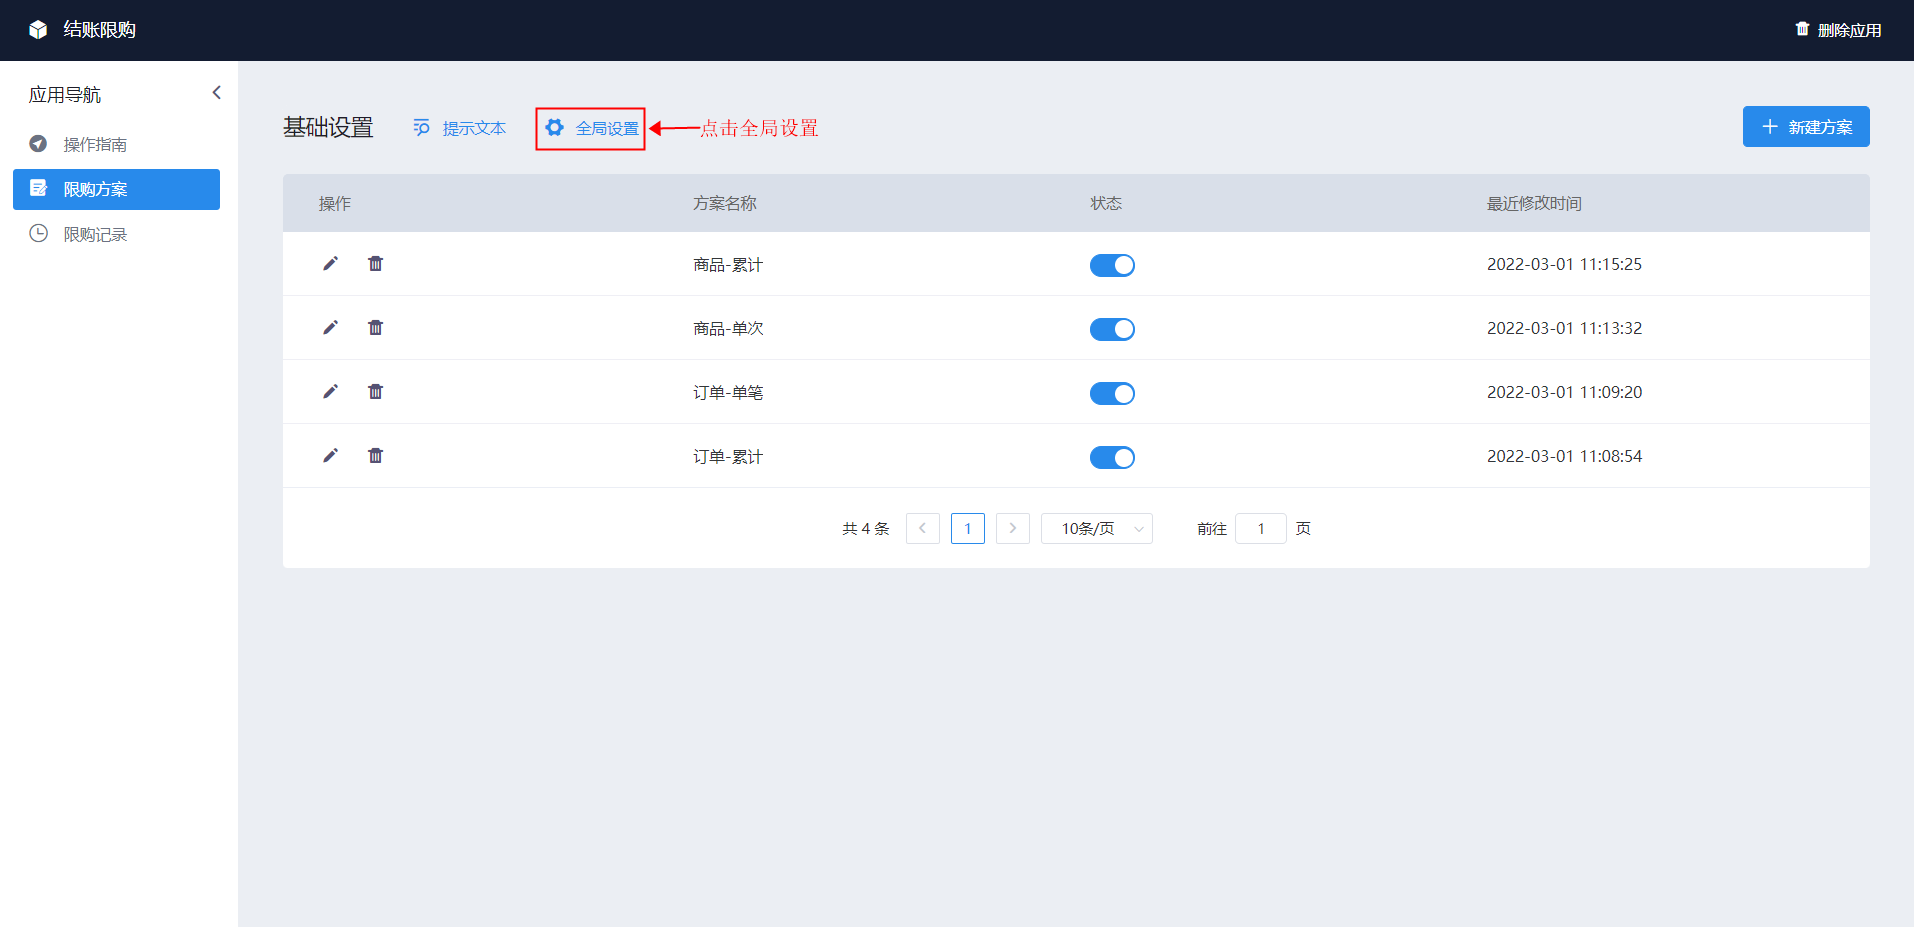The width and height of the screenshot is (1914, 927).
Task: Disable the 订单-累计 status switch
Action: click(x=1112, y=457)
